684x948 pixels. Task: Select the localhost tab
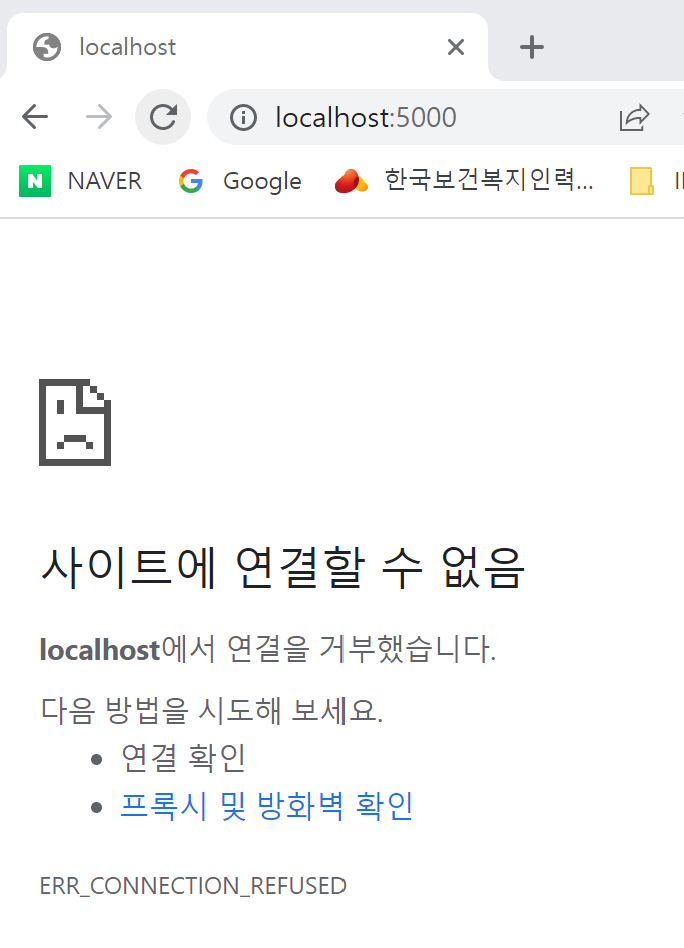247,47
